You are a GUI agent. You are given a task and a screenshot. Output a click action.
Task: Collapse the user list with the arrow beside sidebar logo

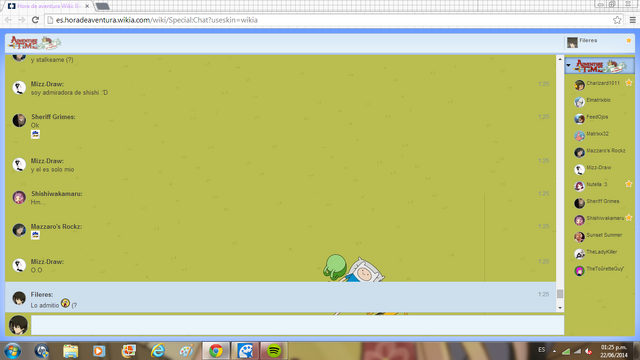pos(569,65)
